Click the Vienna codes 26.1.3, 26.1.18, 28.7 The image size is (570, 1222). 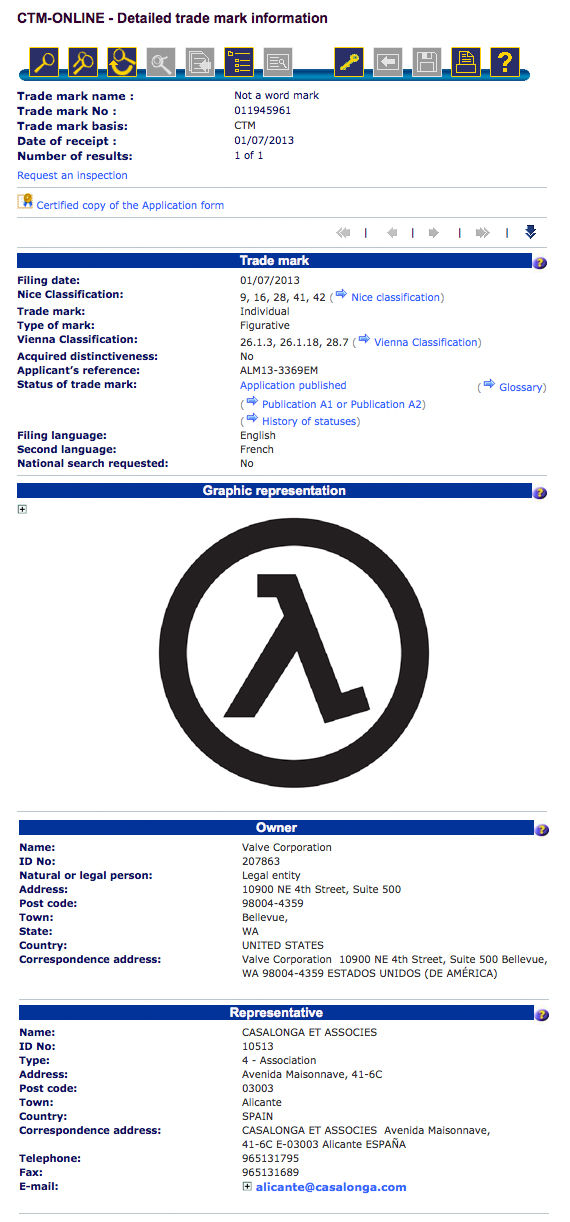click(294, 342)
